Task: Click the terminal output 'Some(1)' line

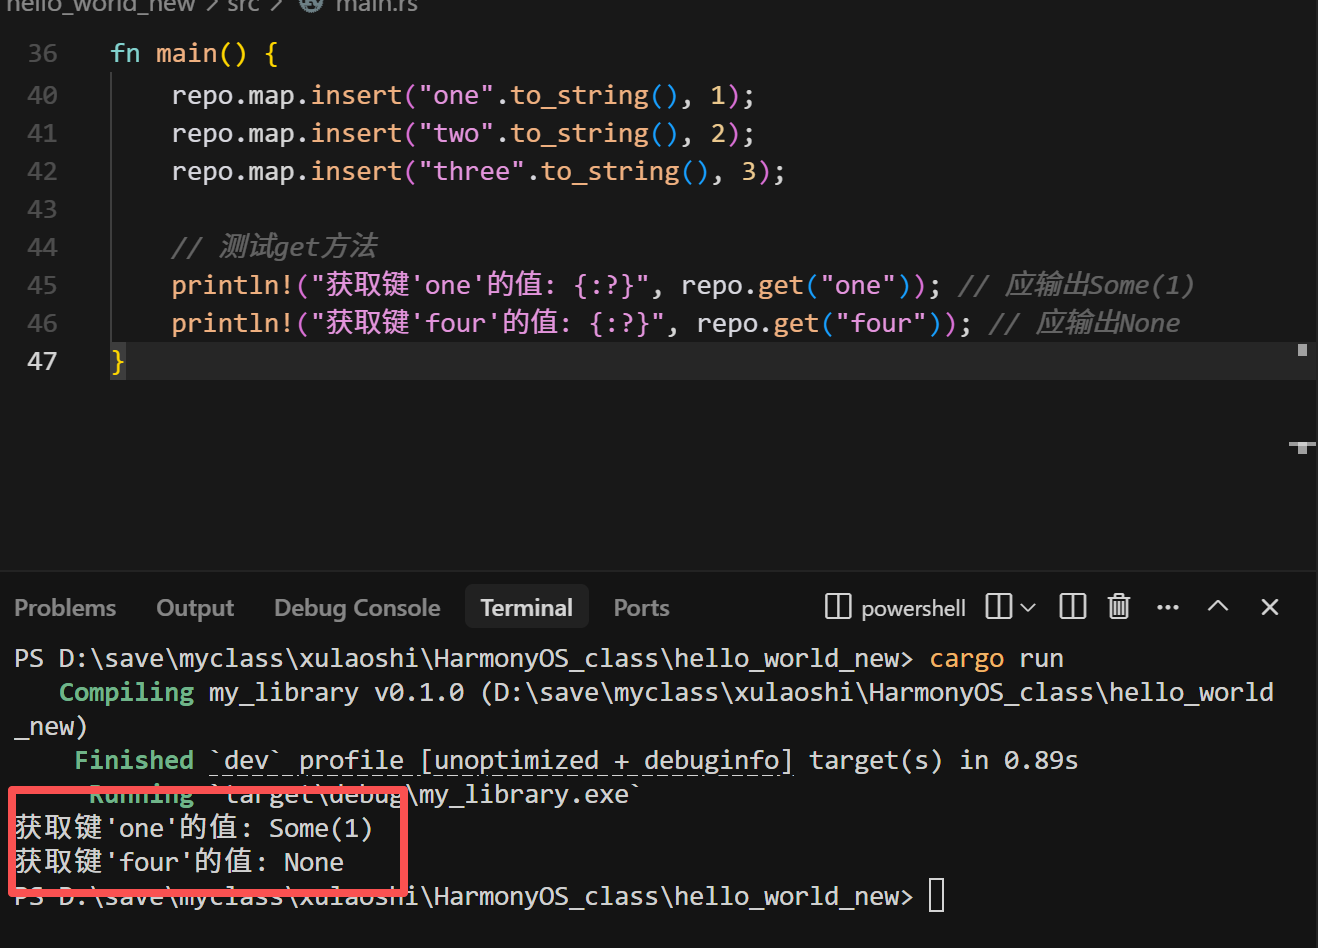Action: click(194, 828)
